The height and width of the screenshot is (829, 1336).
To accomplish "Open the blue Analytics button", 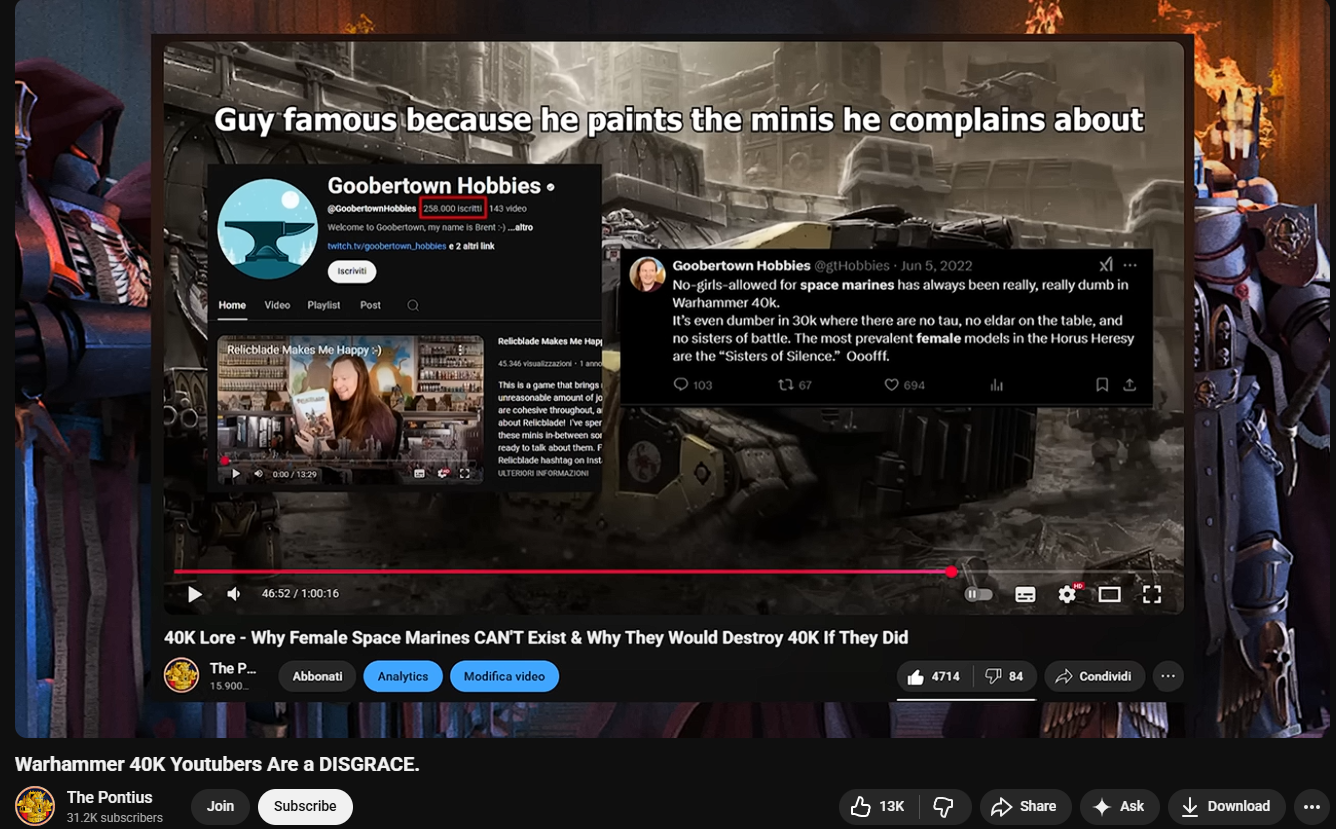I will click(403, 677).
